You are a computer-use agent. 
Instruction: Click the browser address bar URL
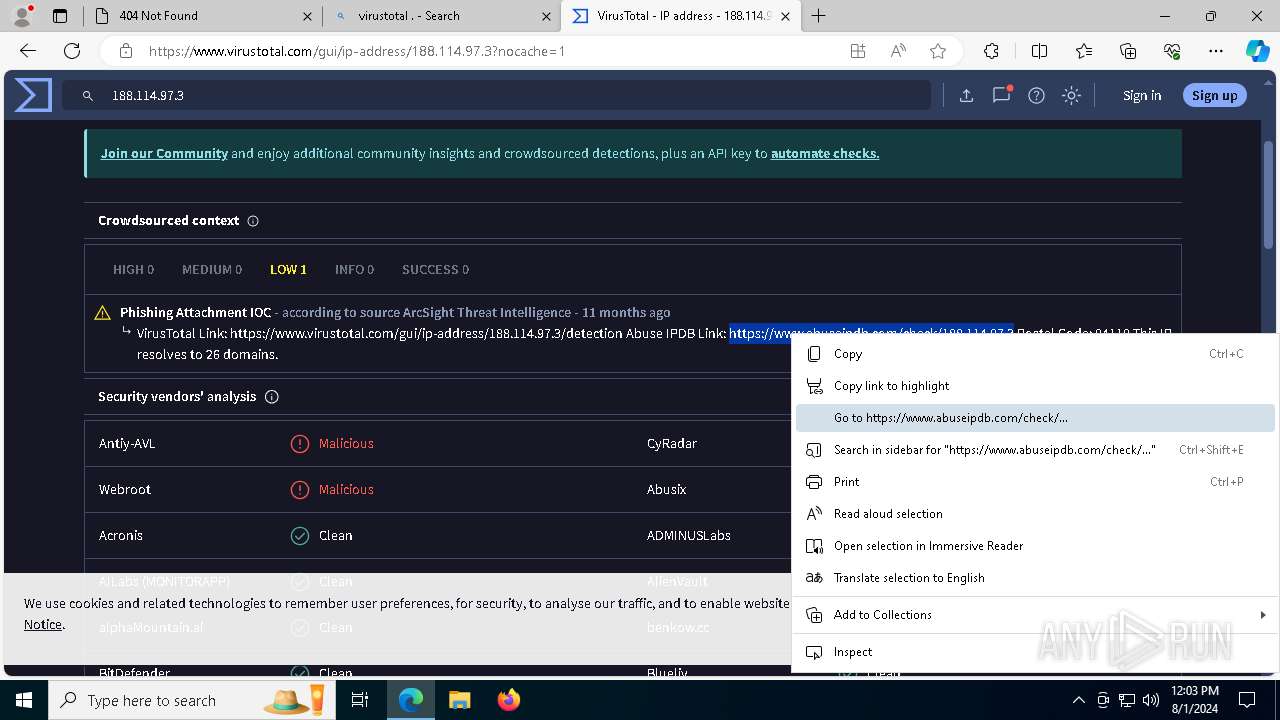[x=357, y=51]
